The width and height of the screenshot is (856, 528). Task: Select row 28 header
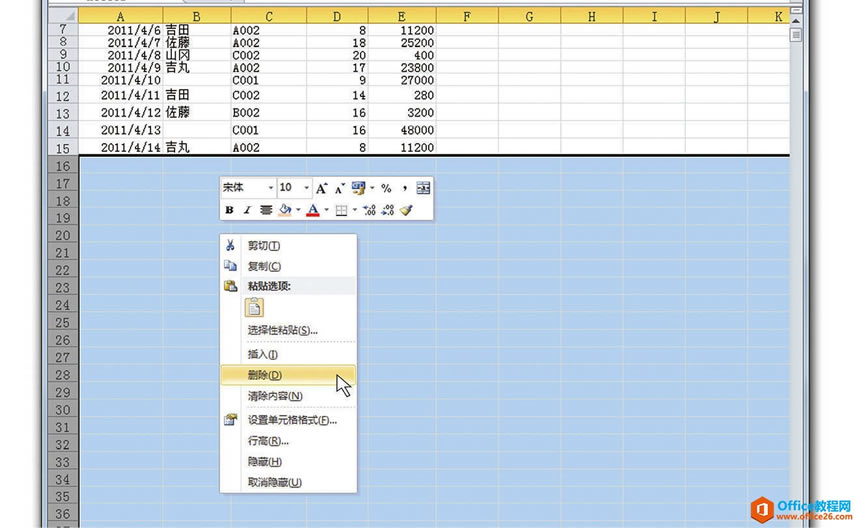coord(63,375)
